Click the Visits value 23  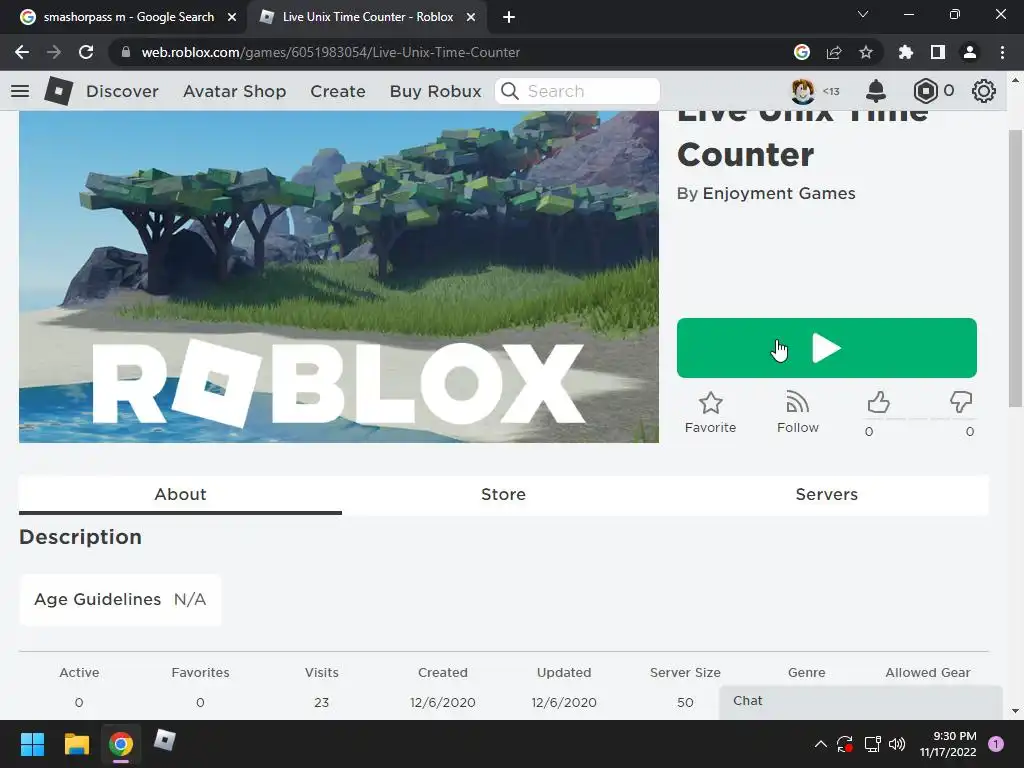321,703
